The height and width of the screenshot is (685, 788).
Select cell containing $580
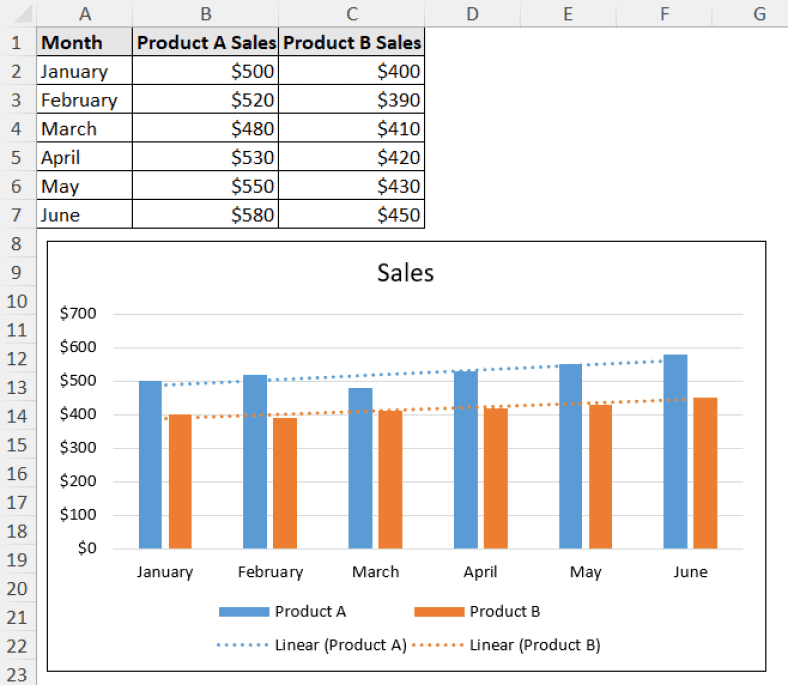[x=205, y=215]
